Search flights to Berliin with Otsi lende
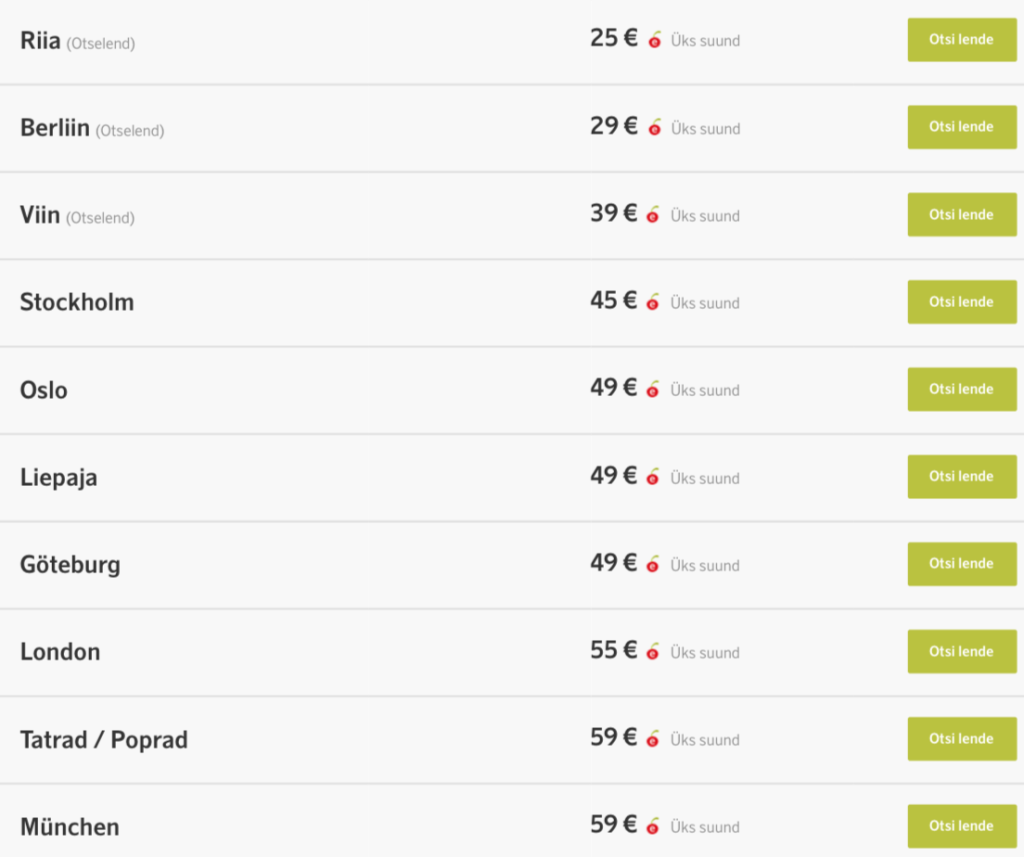This screenshot has height=857, width=1024. [961, 127]
